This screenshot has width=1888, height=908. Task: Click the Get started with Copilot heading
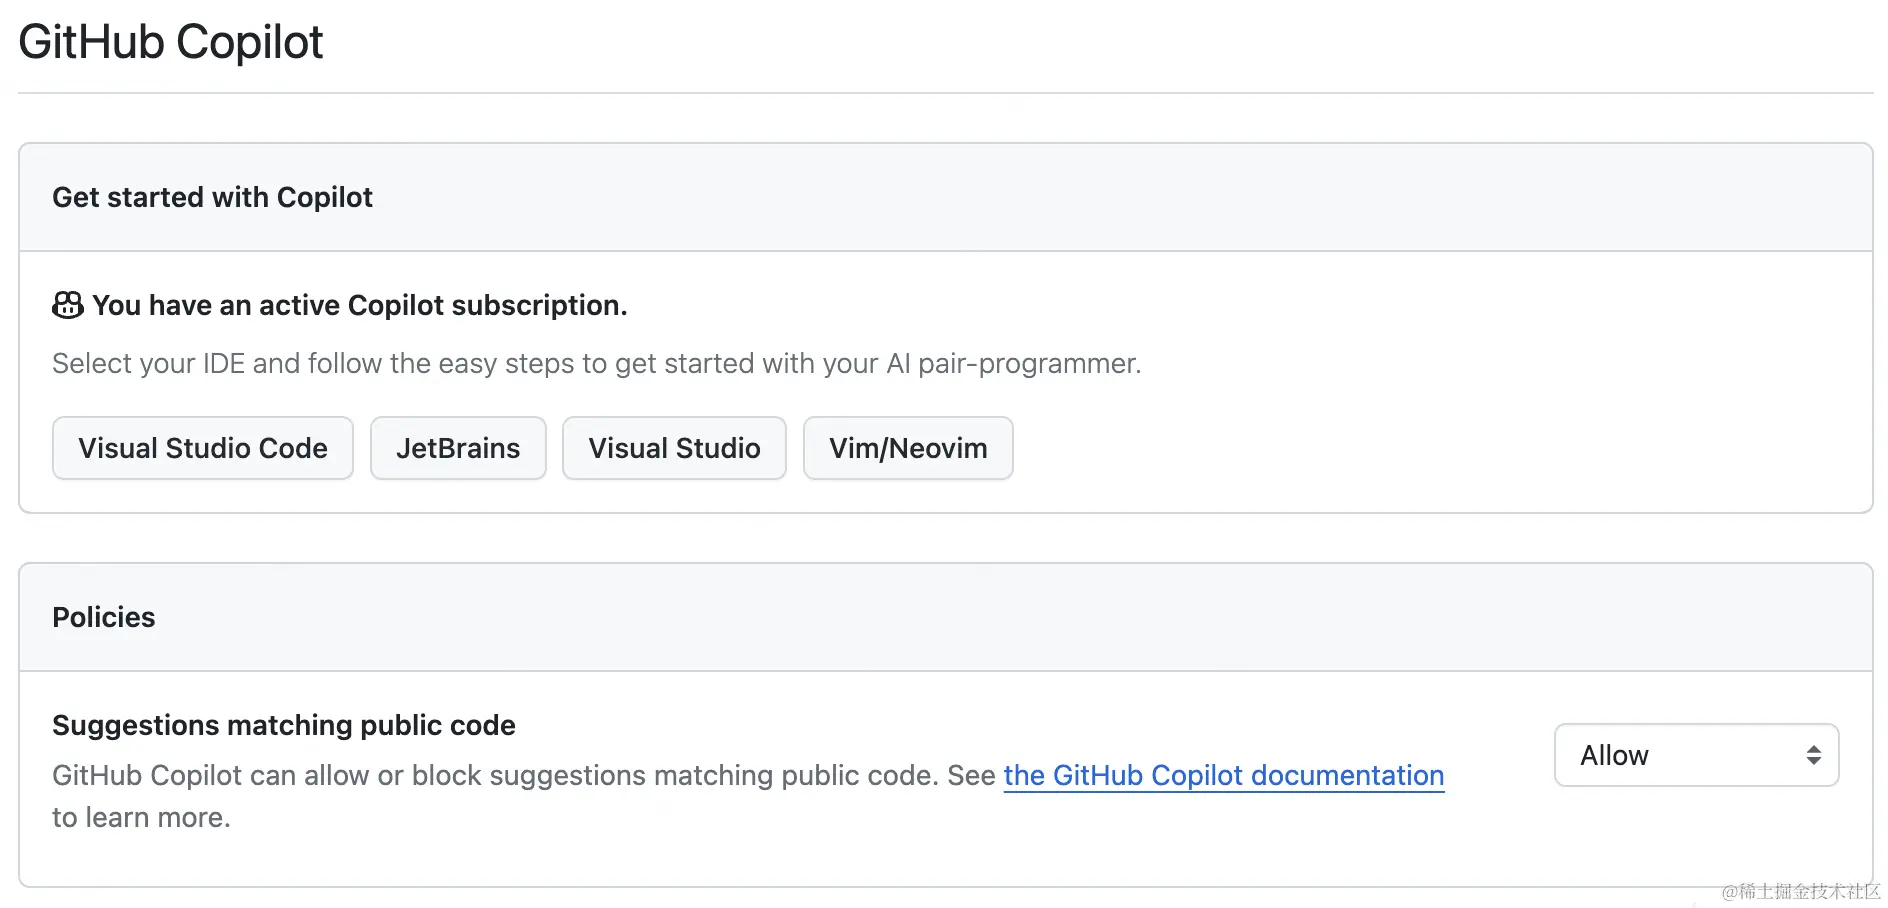tap(212, 197)
